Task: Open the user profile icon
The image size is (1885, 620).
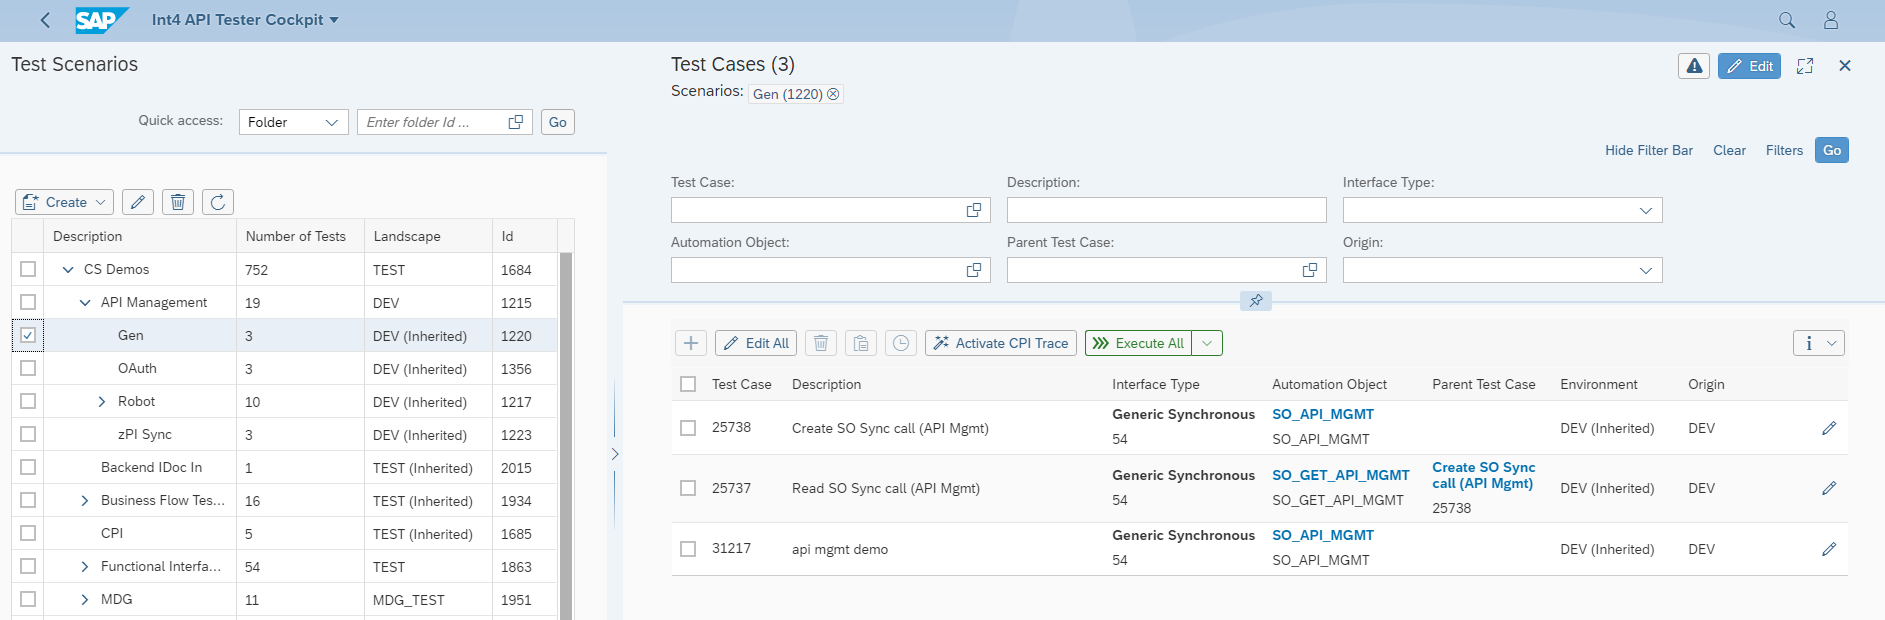Action: point(1831,20)
